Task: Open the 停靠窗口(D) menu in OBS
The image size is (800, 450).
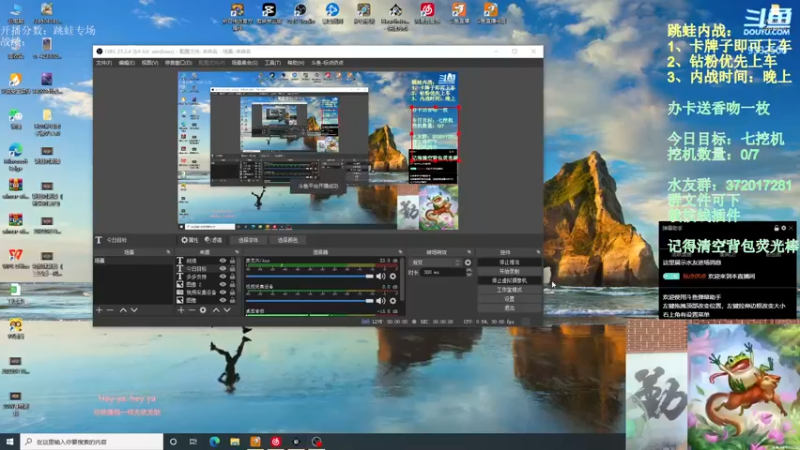Action: [x=178, y=63]
